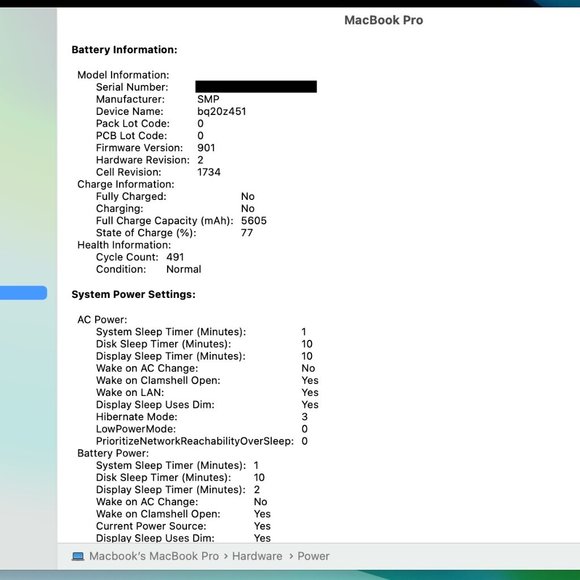The image size is (580, 580).
Task: Click the Full Charge Capacity value 5605
Action: (x=254, y=220)
